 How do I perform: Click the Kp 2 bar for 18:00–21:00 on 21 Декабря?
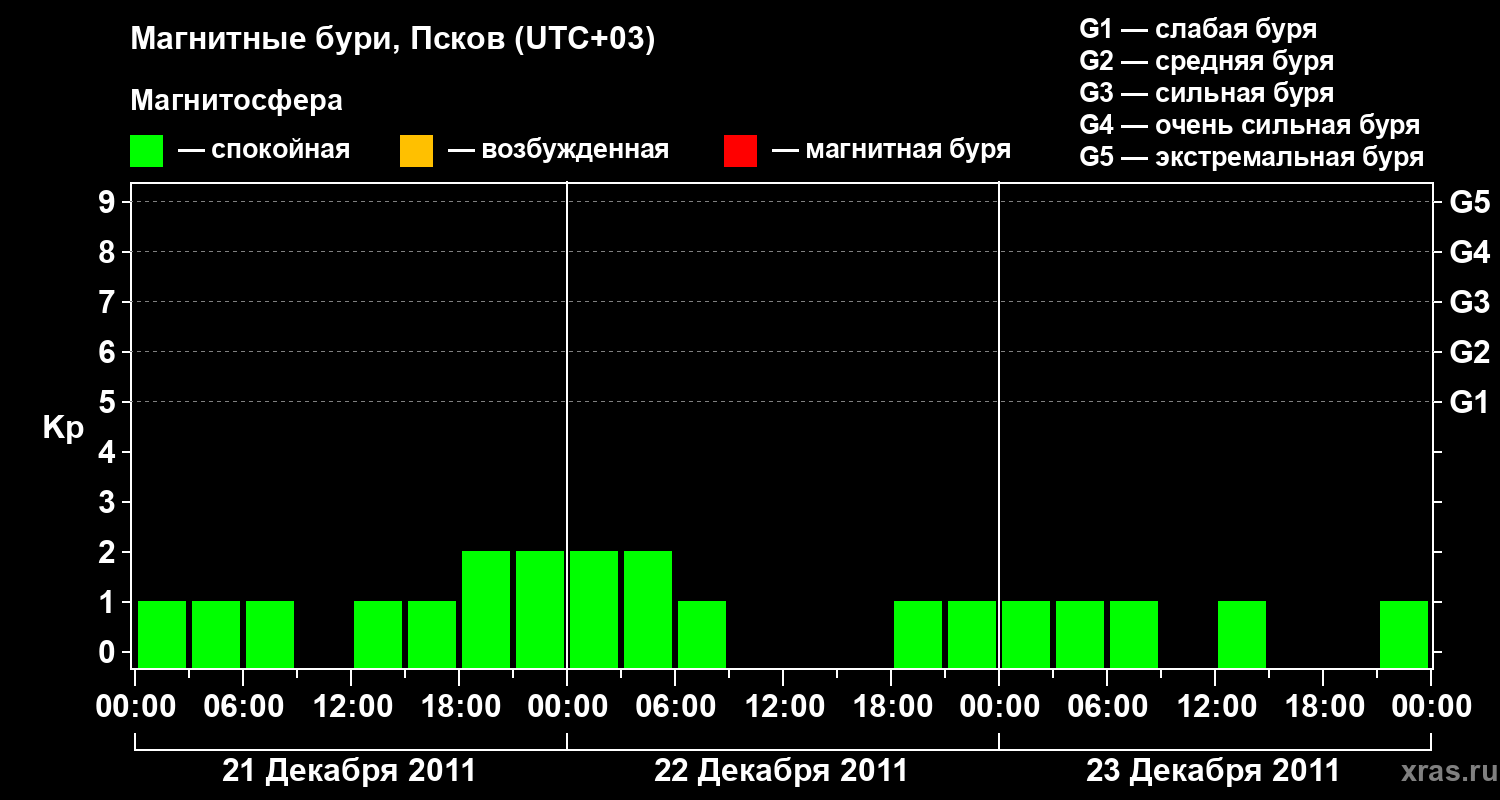(486, 609)
